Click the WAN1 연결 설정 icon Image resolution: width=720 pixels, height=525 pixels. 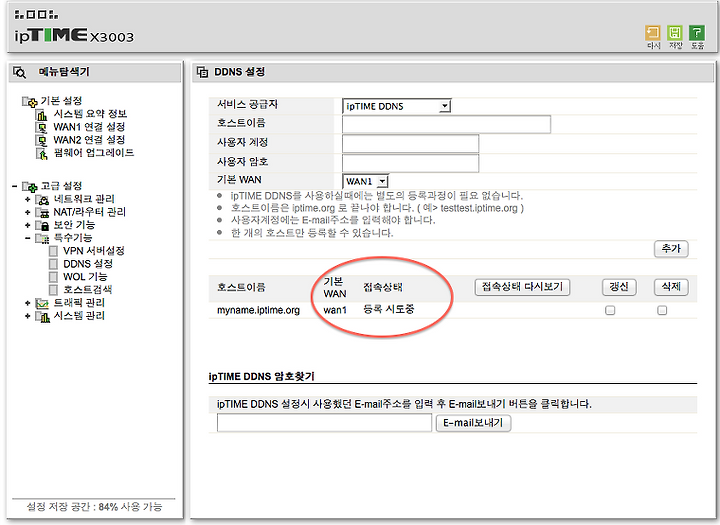click(42, 127)
